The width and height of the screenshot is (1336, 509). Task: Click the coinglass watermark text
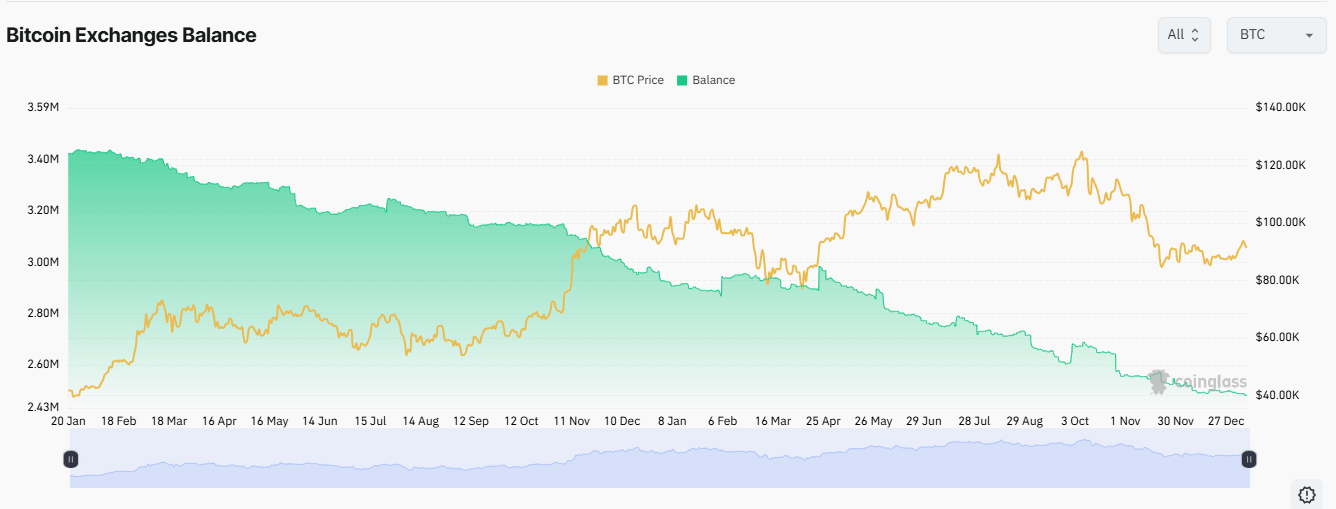1210,382
